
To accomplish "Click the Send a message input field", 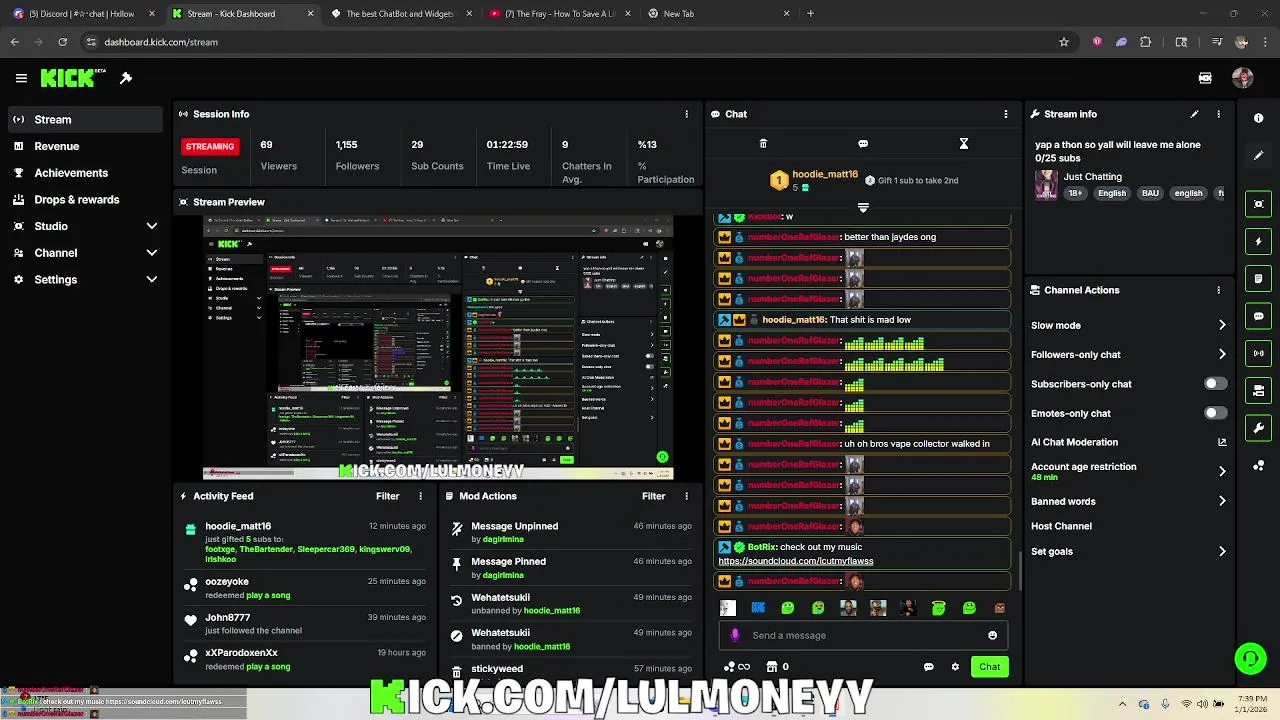I will (863, 635).
